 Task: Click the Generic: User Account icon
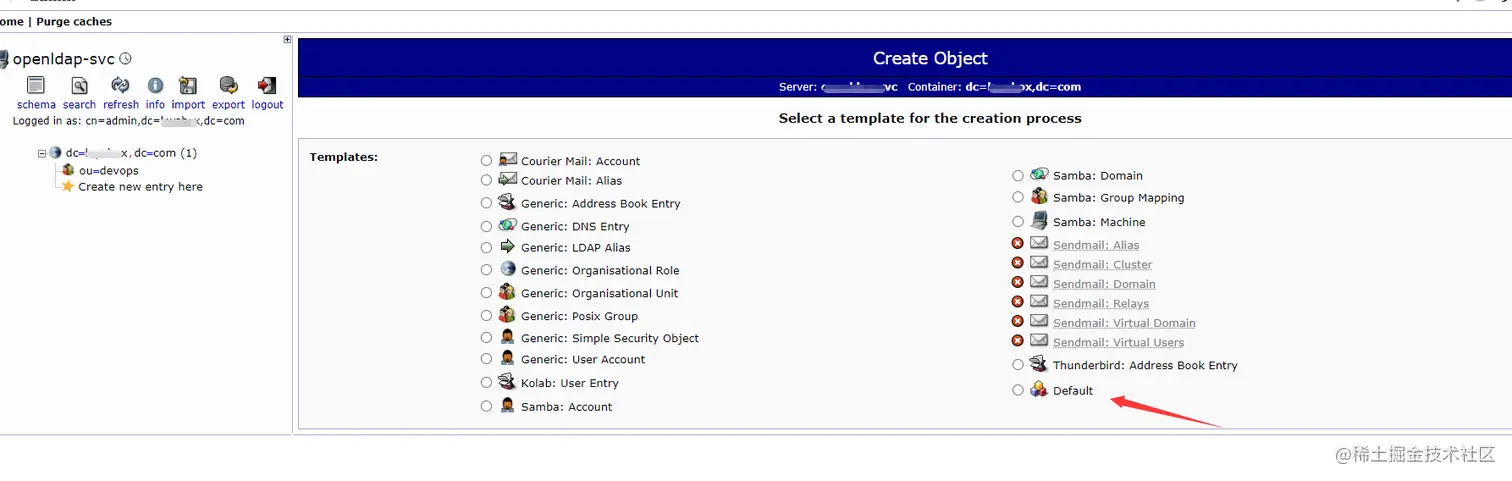click(508, 358)
